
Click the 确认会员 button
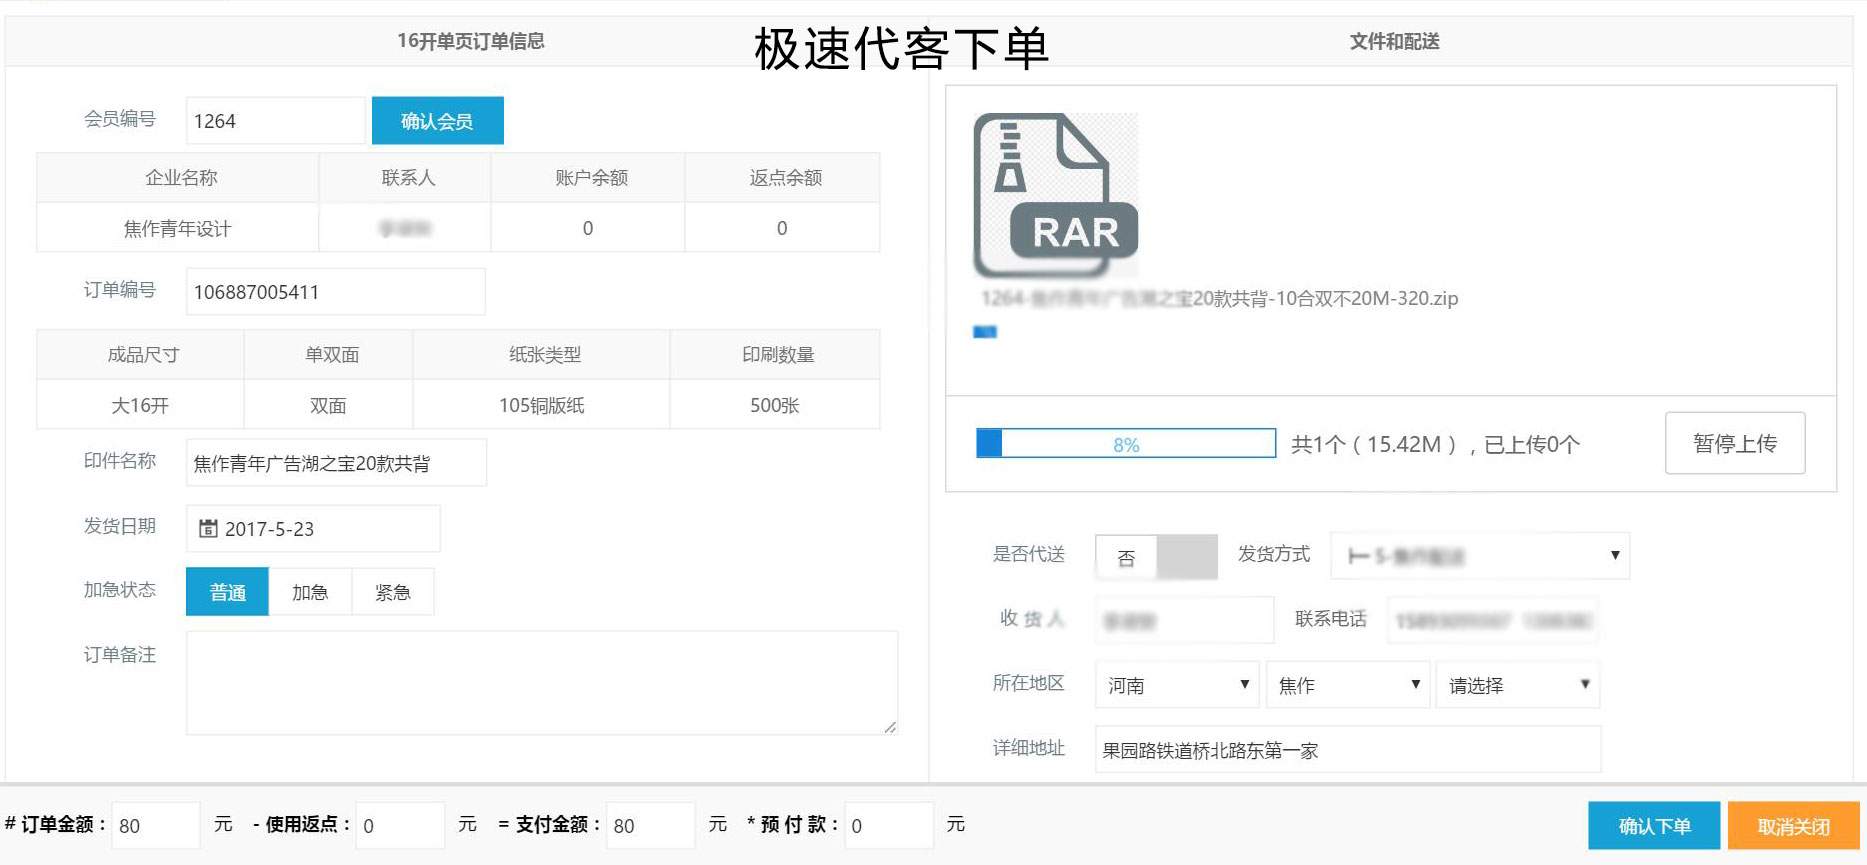(437, 121)
